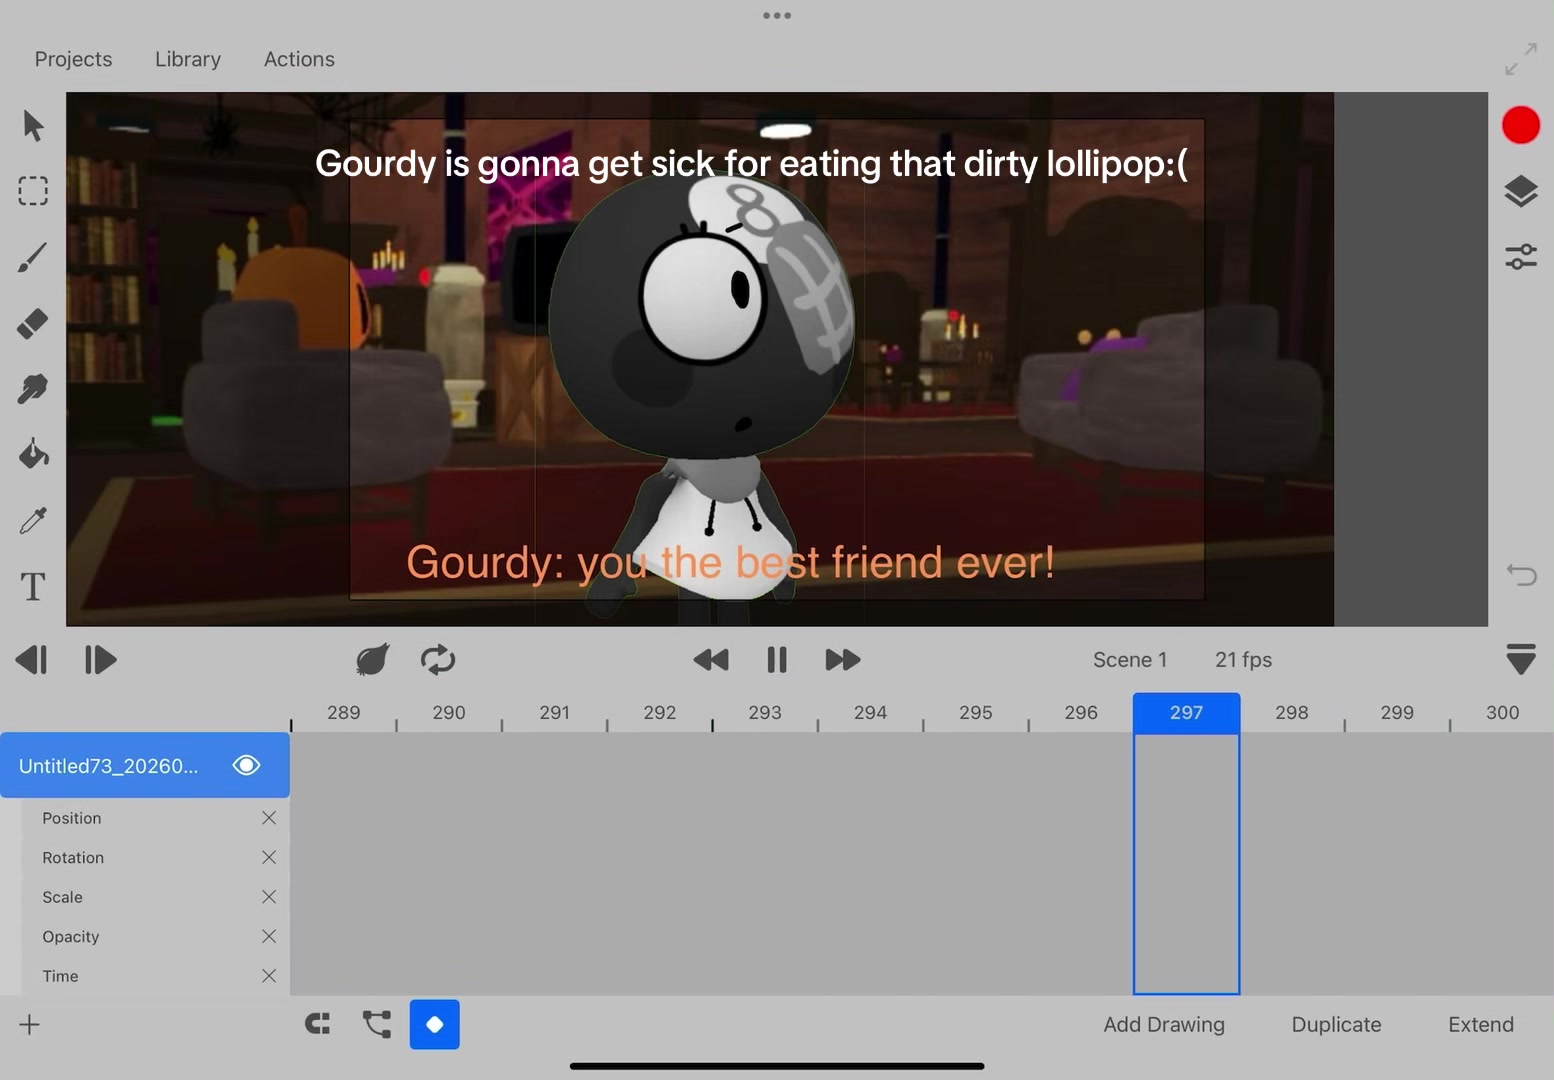The height and width of the screenshot is (1080, 1554).
Task: Toggle the blue keyframe diamond button
Action: tap(435, 1024)
